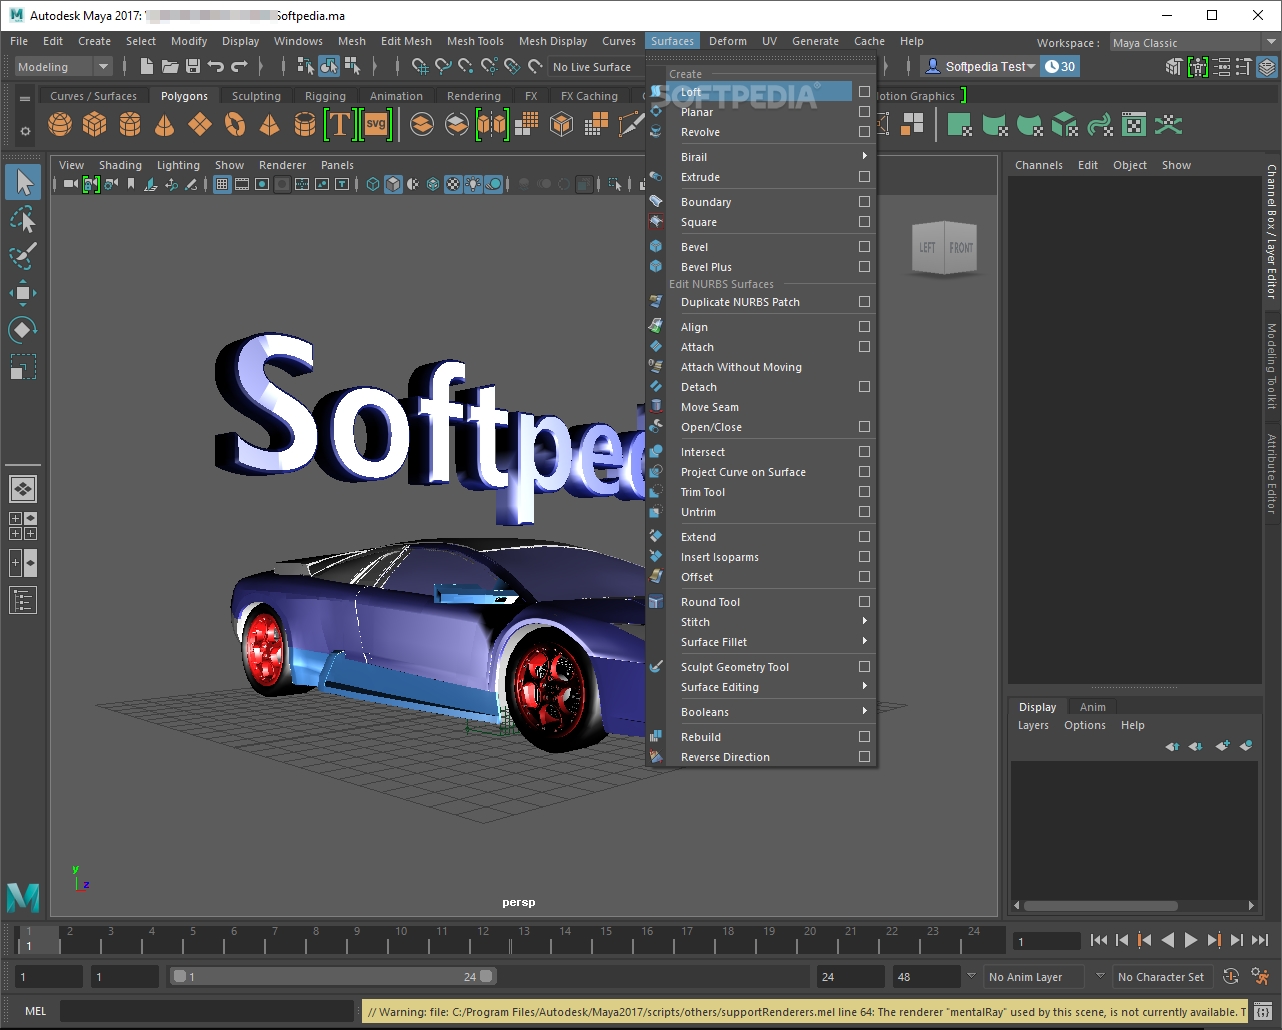Click the play forwards button

click(1190, 940)
